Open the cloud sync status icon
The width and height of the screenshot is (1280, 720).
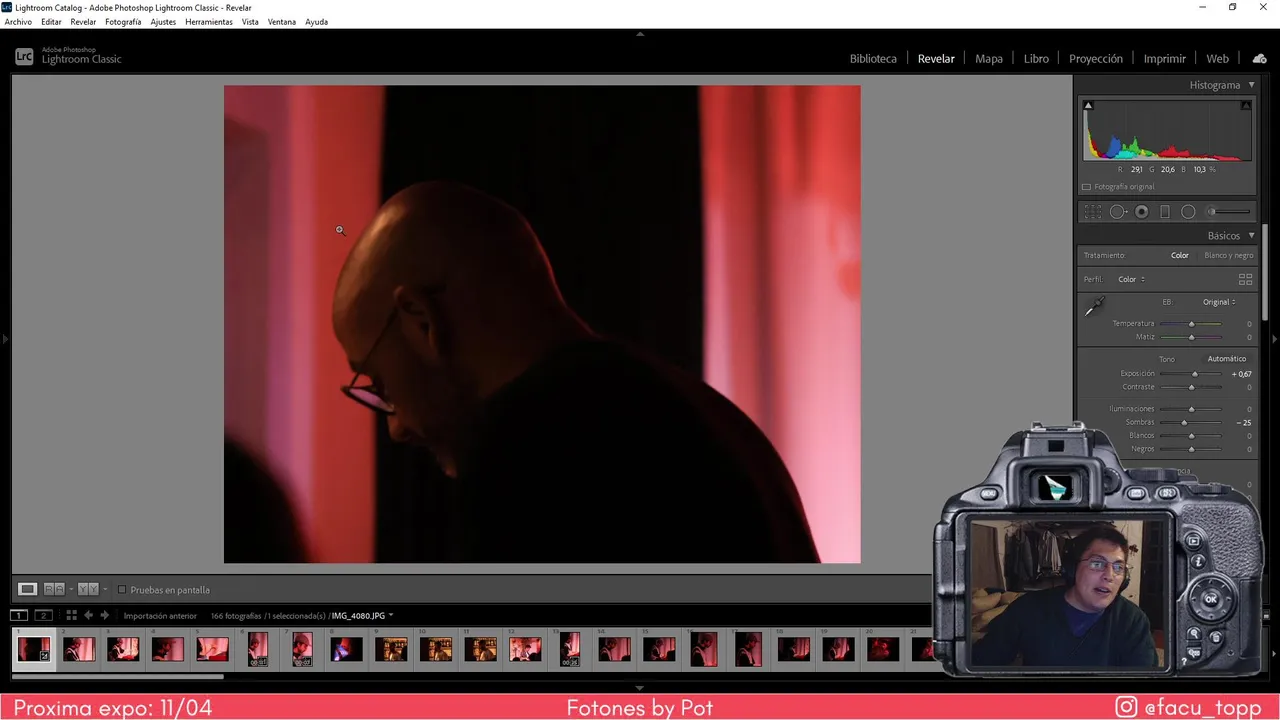coord(1259,58)
